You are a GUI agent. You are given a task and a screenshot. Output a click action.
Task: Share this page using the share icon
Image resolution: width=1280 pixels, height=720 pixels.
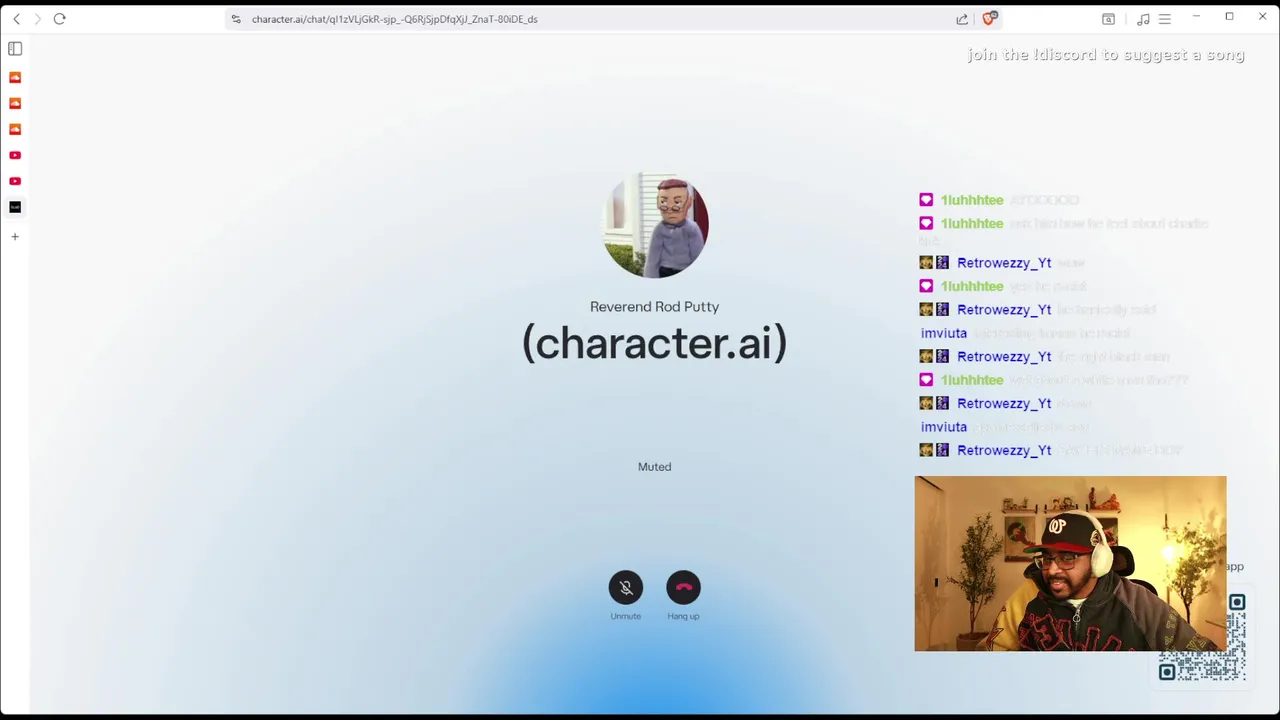click(x=962, y=19)
